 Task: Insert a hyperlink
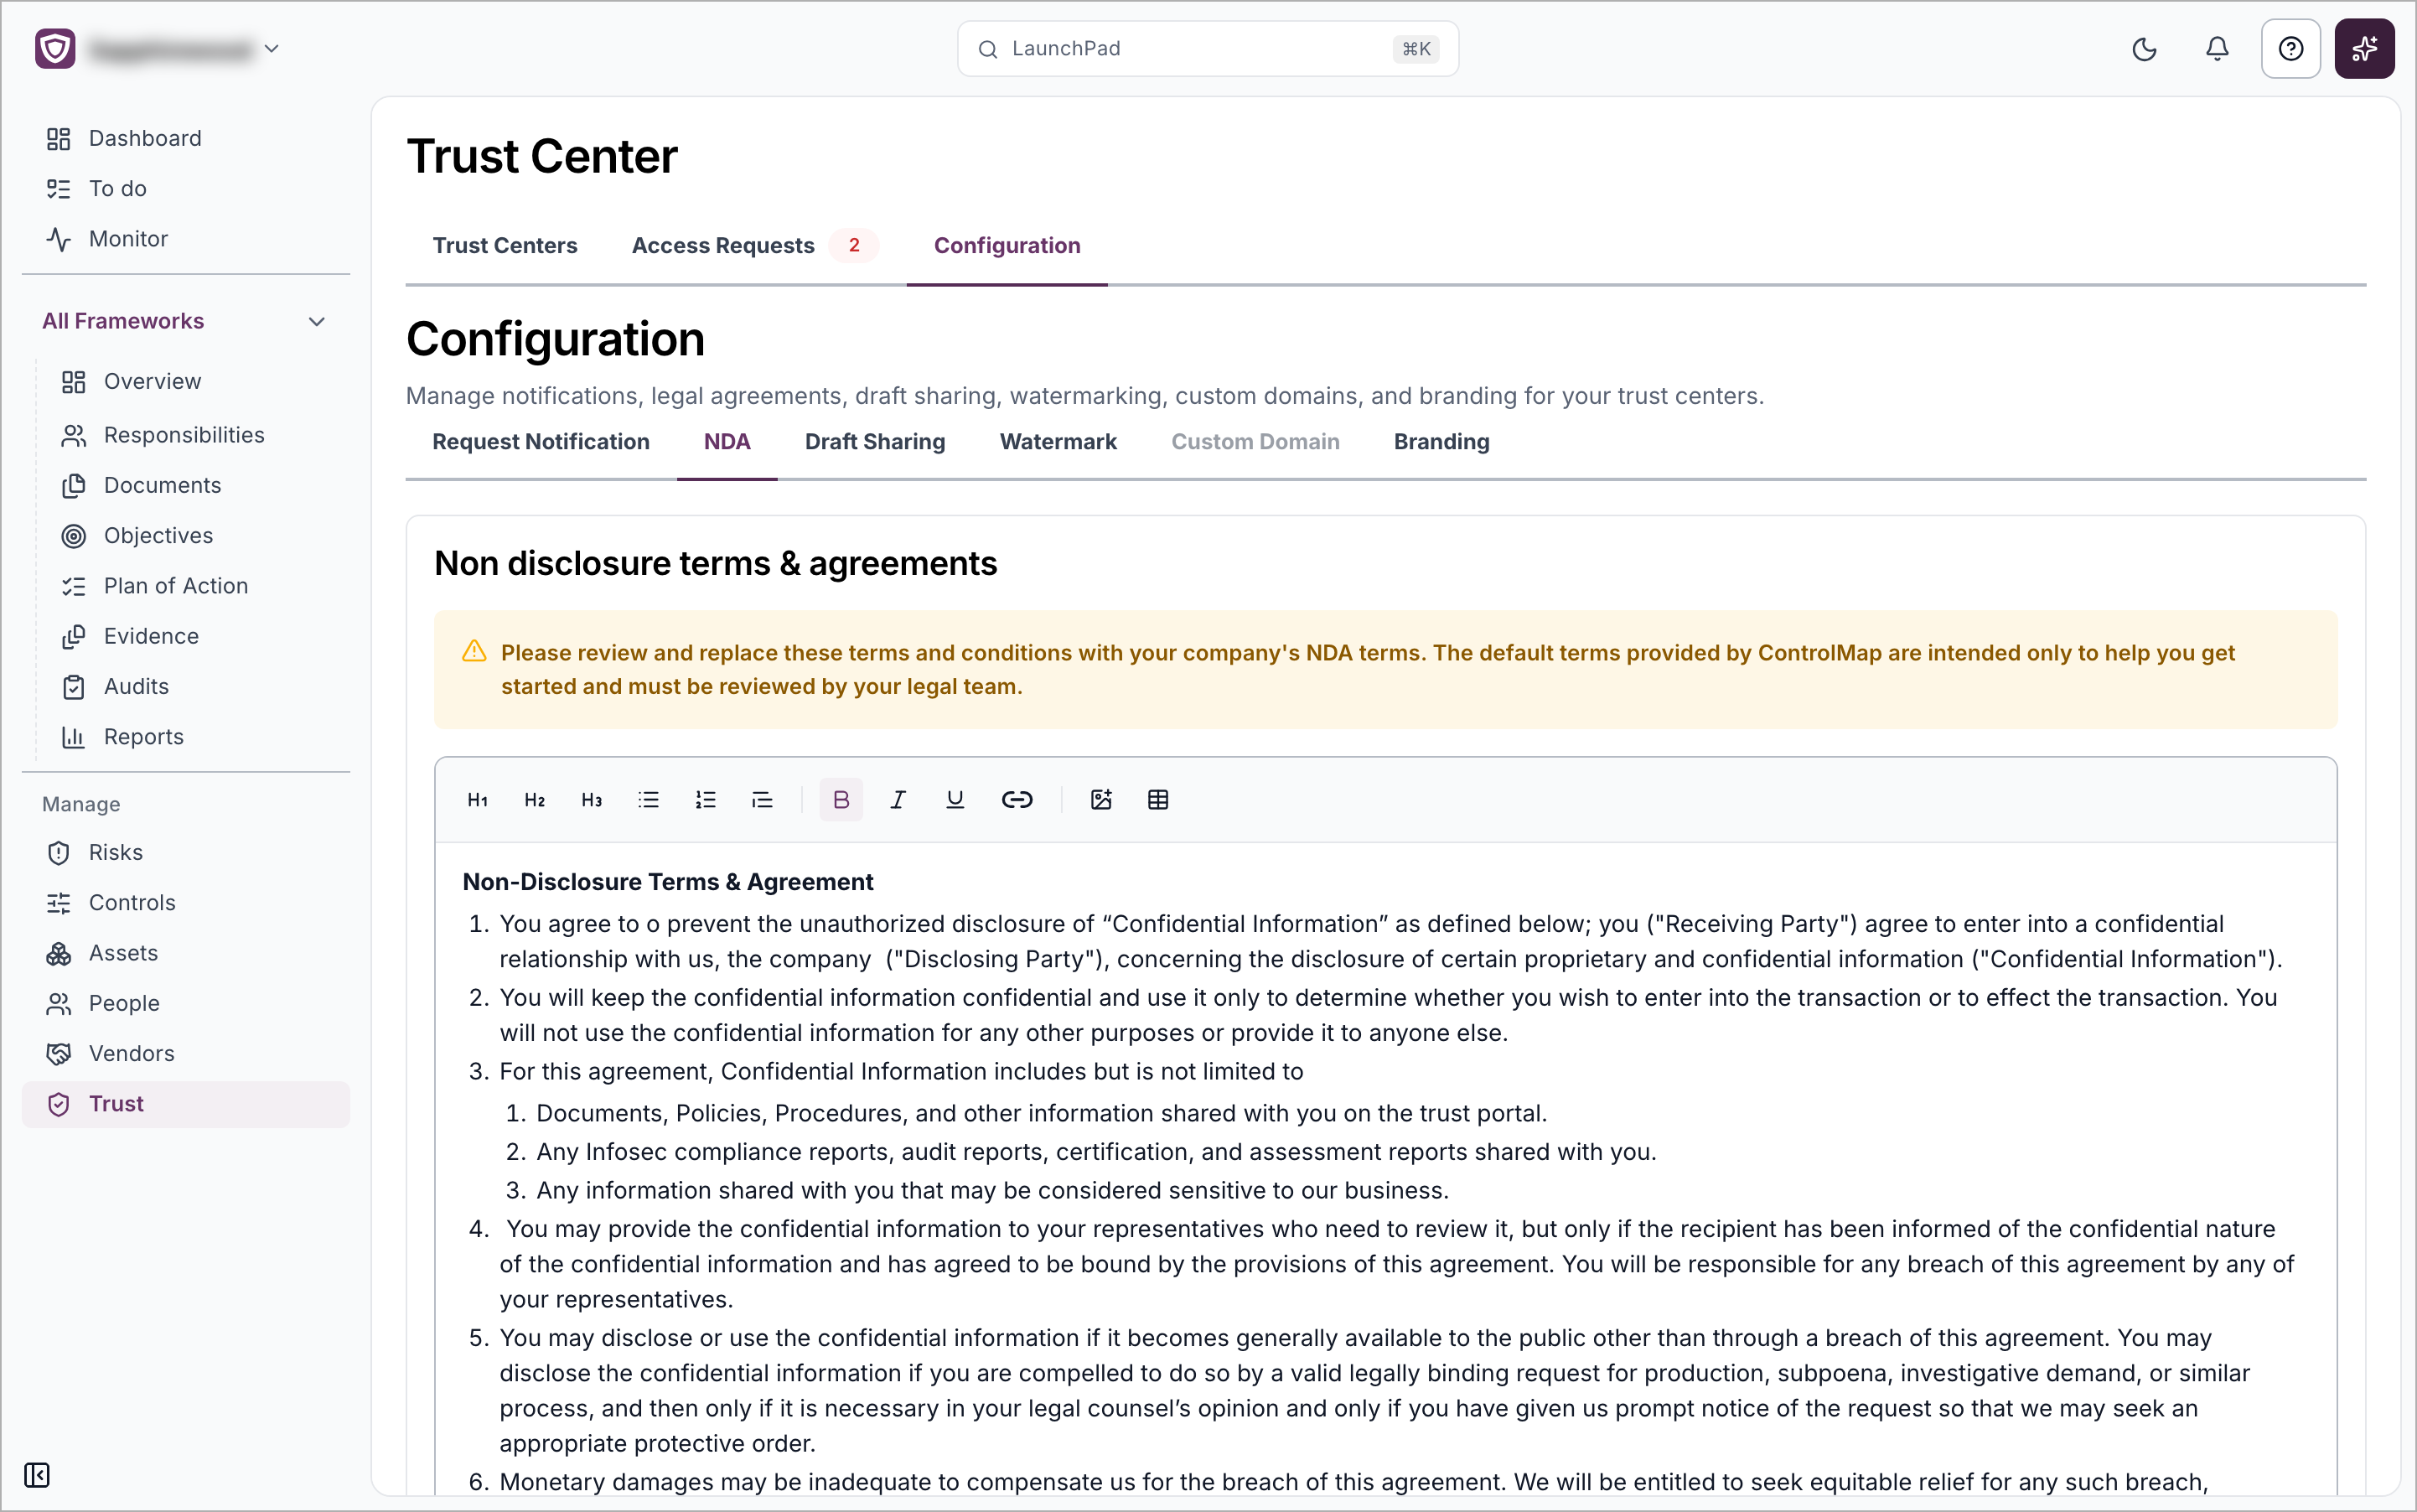point(1017,800)
